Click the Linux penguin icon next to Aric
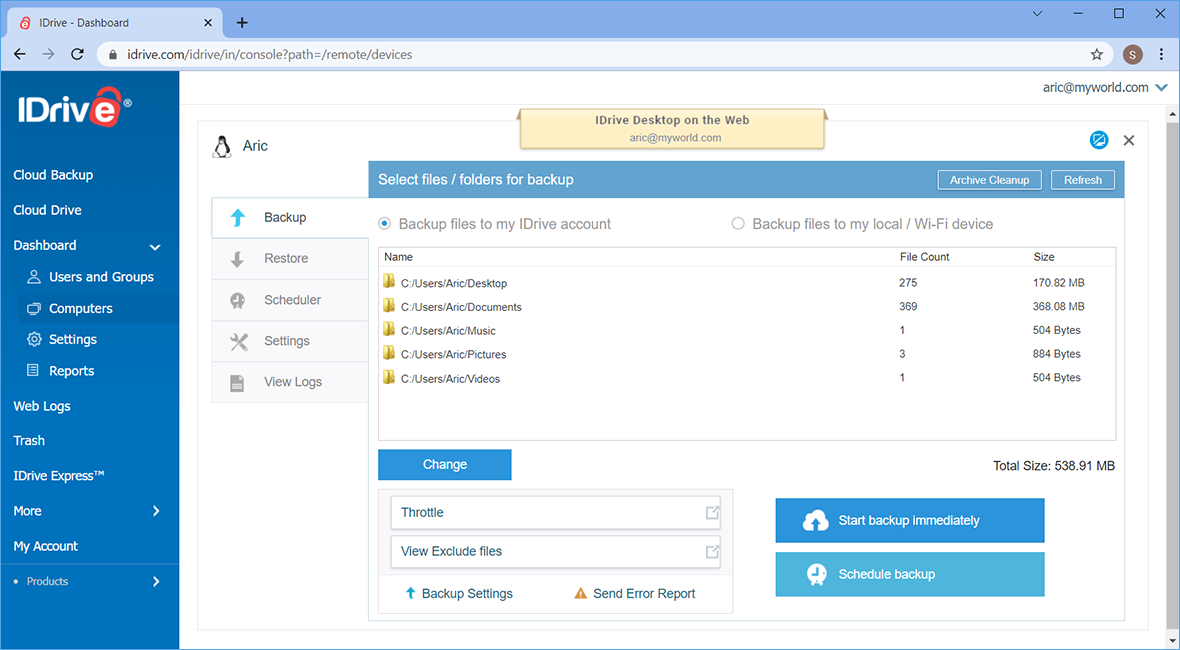 click(222, 146)
